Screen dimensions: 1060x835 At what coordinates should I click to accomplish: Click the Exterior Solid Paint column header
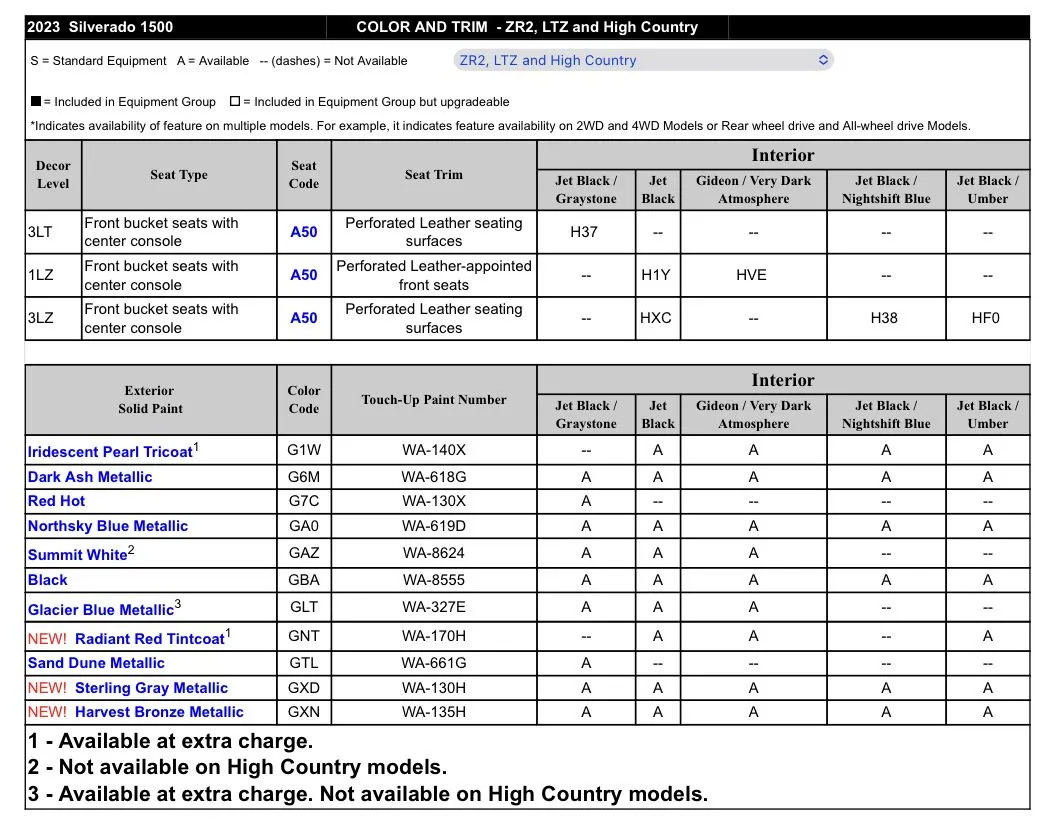pos(150,400)
